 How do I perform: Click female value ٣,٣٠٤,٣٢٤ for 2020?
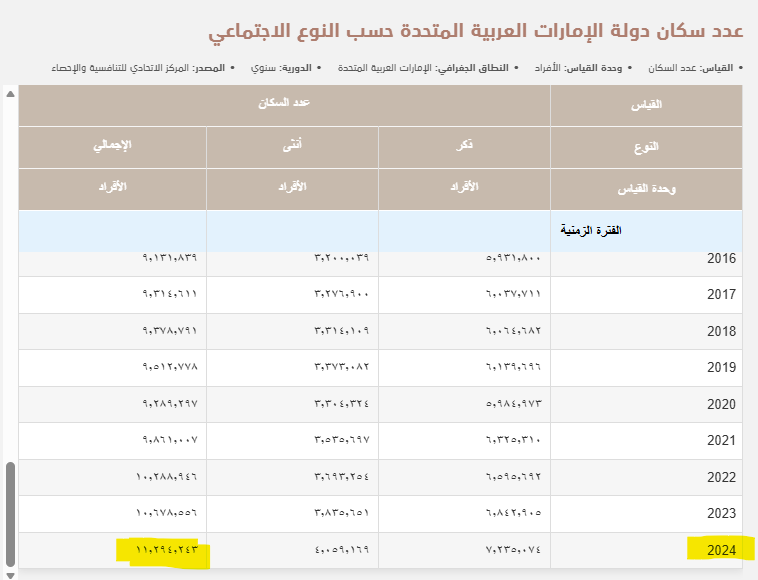point(342,405)
